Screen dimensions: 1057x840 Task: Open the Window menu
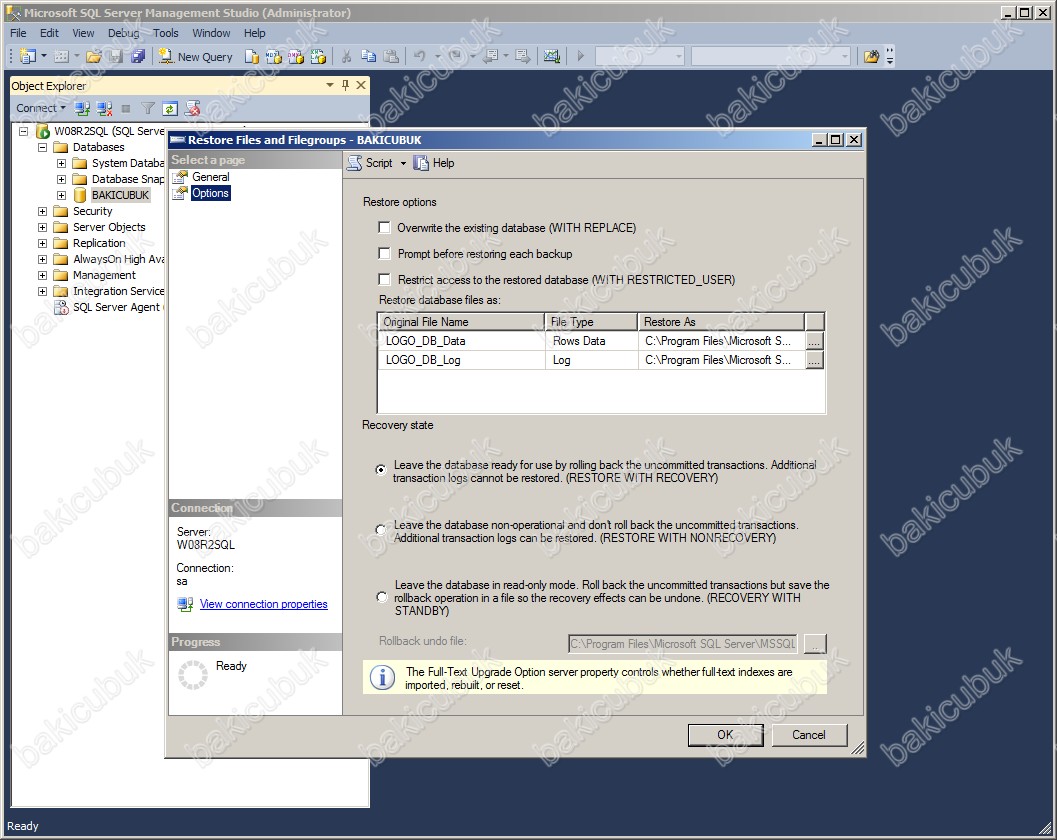point(211,33)
